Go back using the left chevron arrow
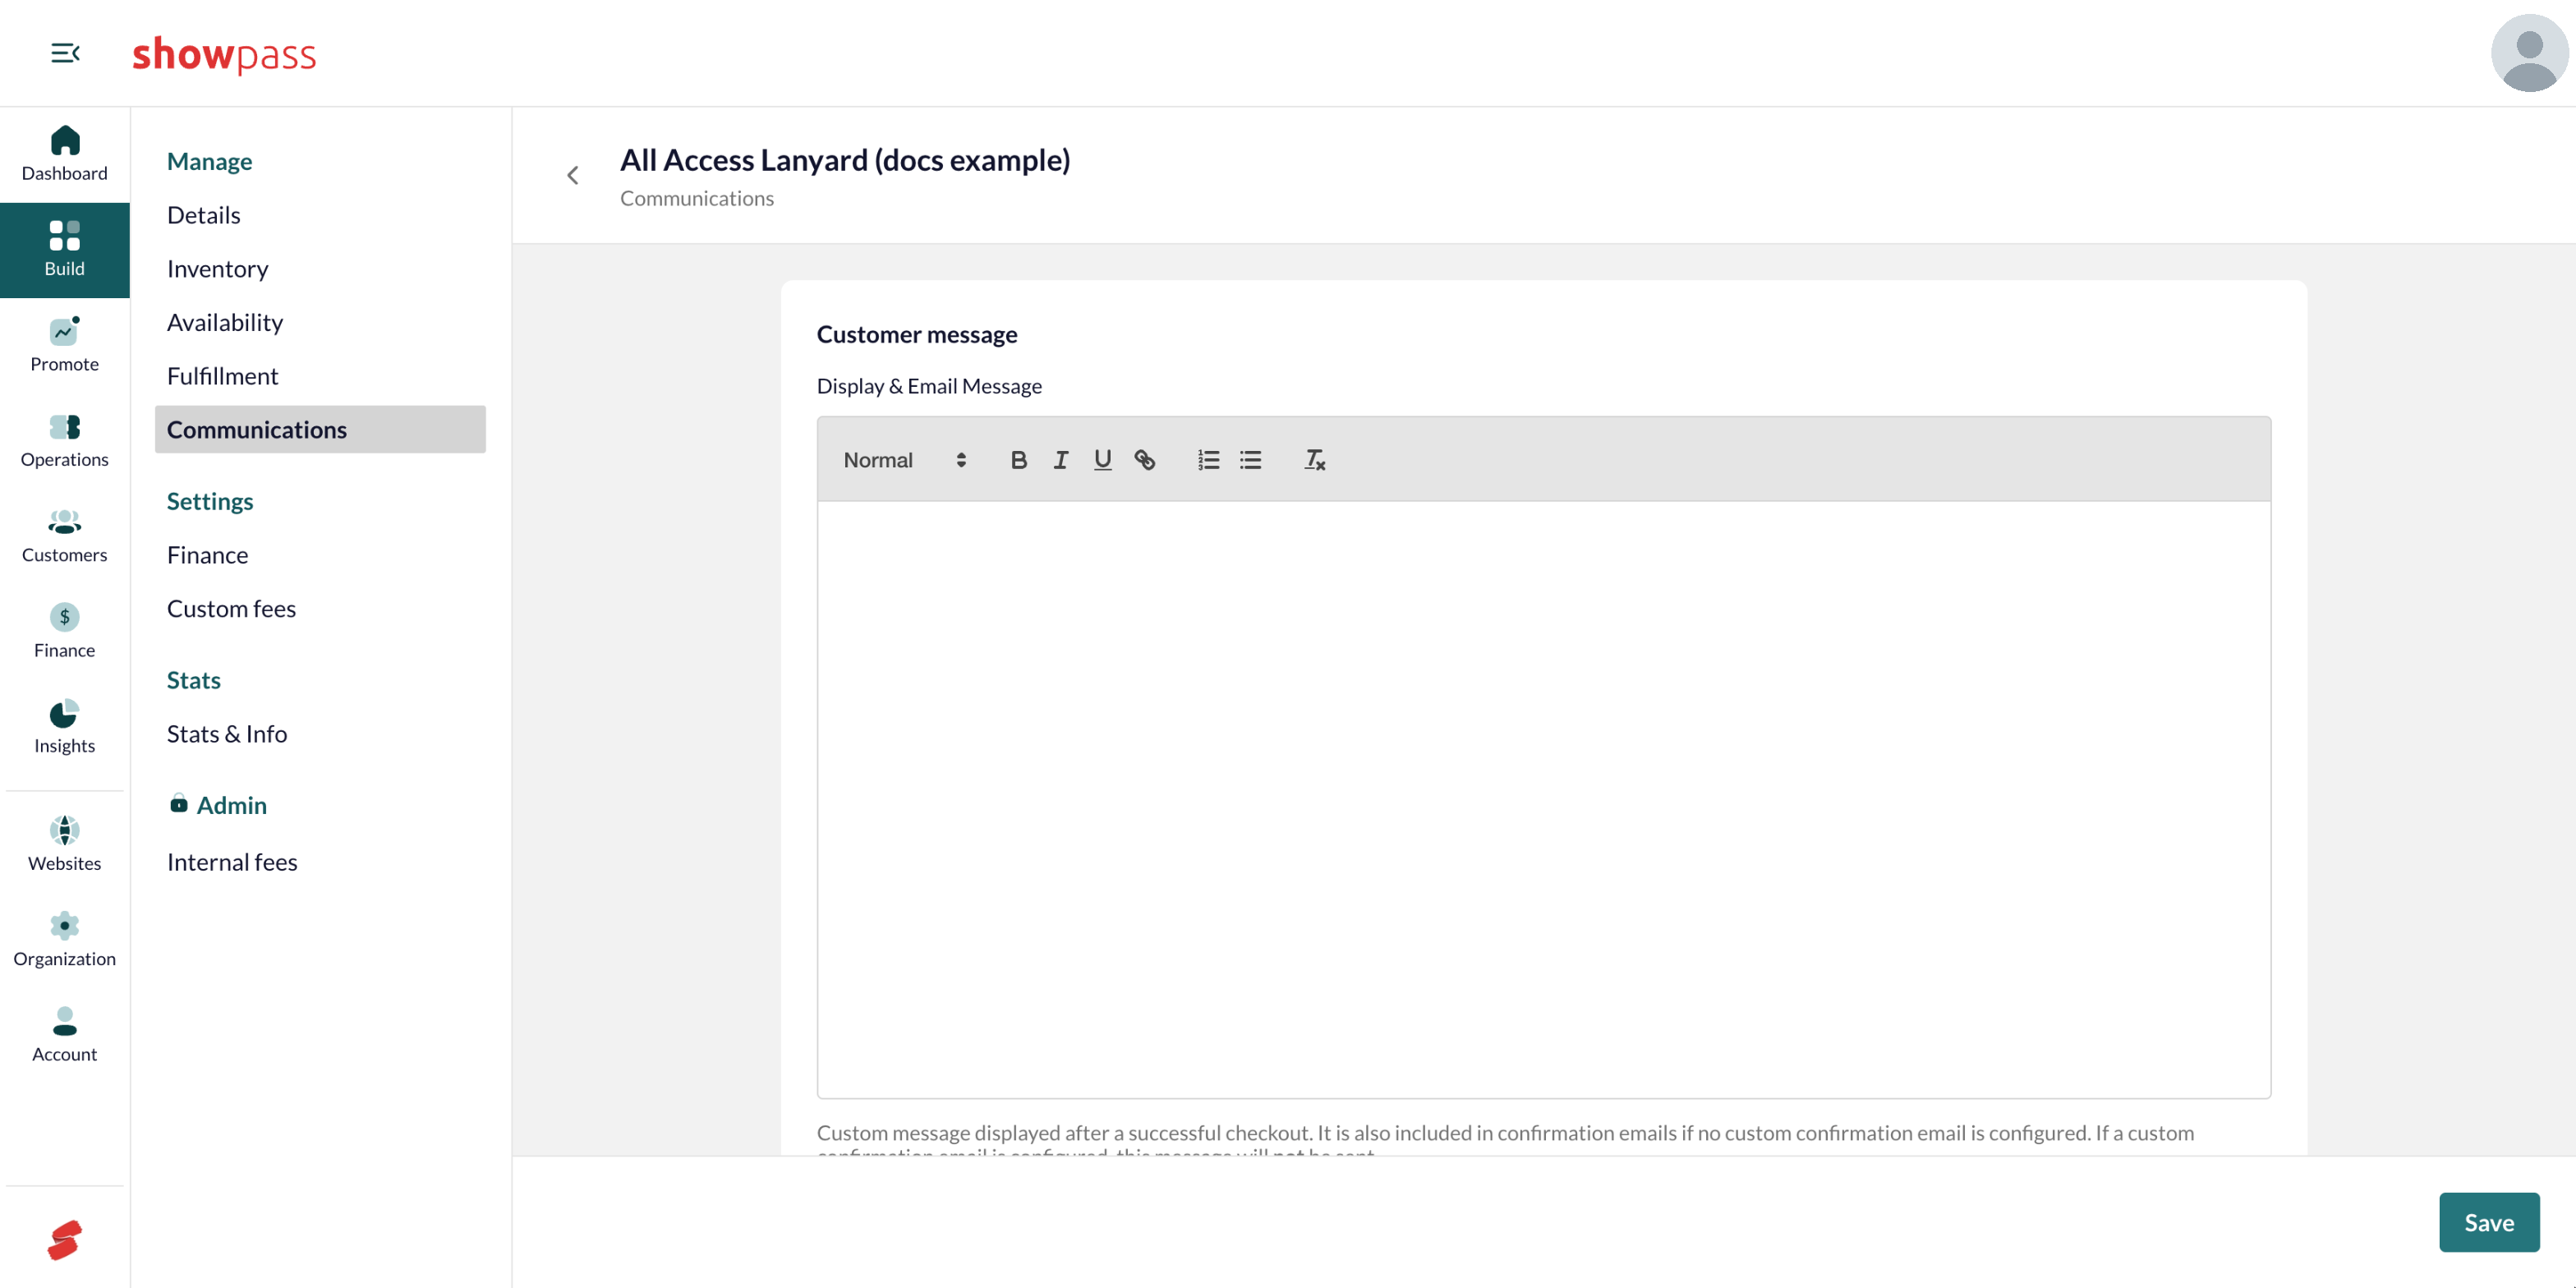The image size is (2576, 1288). [573, 176]
